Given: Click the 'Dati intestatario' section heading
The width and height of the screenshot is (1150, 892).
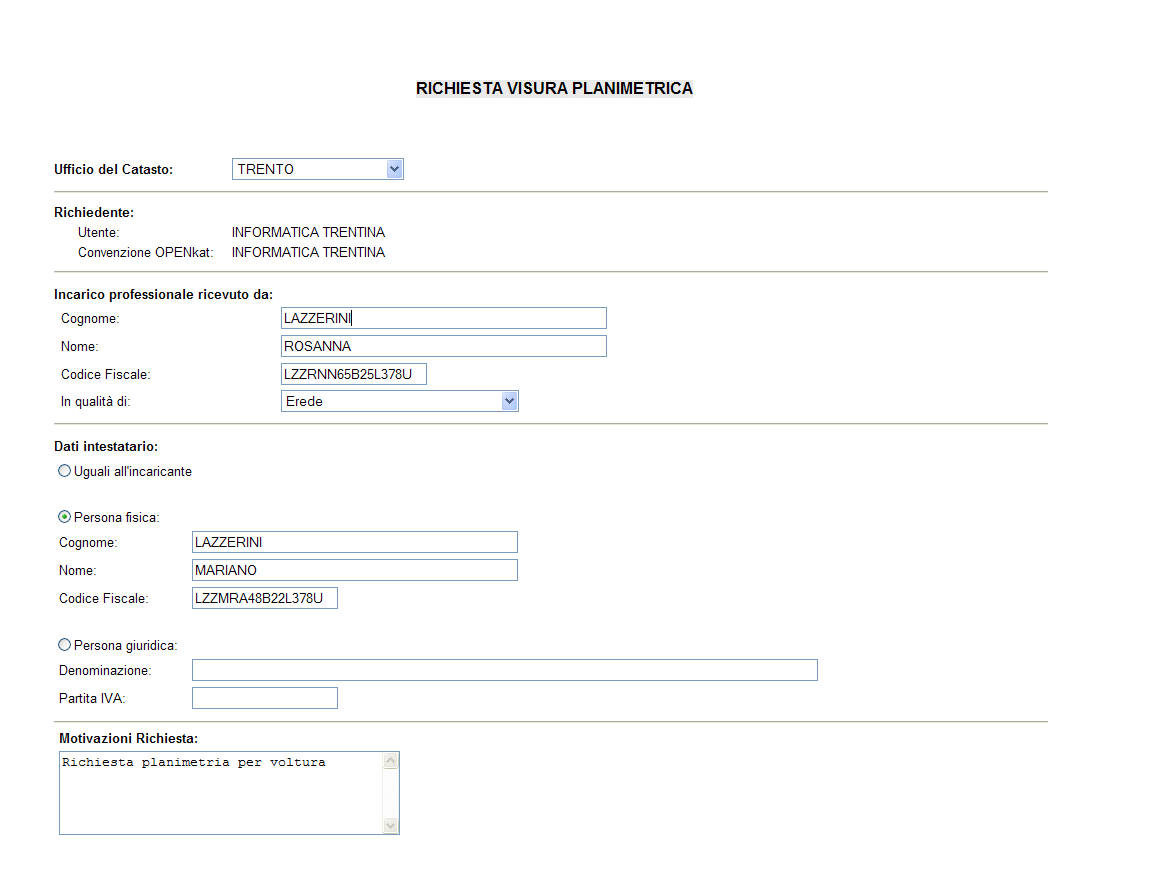Looking at the screenshot, I should [106, 446].
